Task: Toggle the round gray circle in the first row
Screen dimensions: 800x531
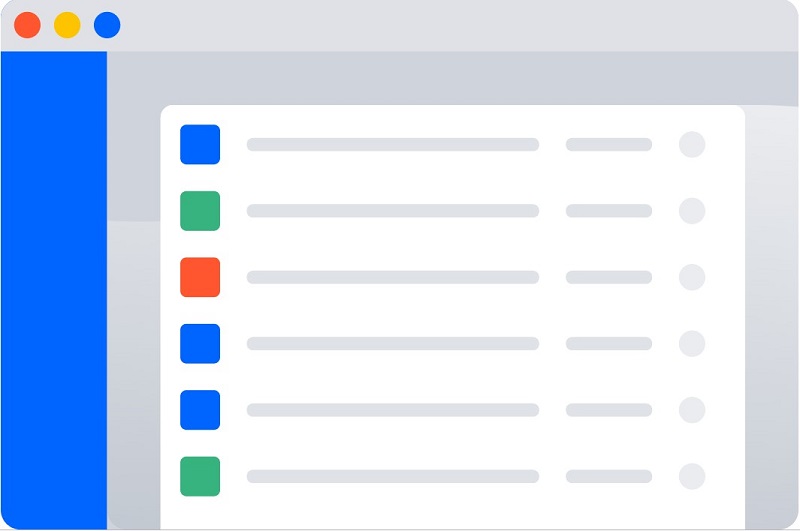Action: (692, 144)
